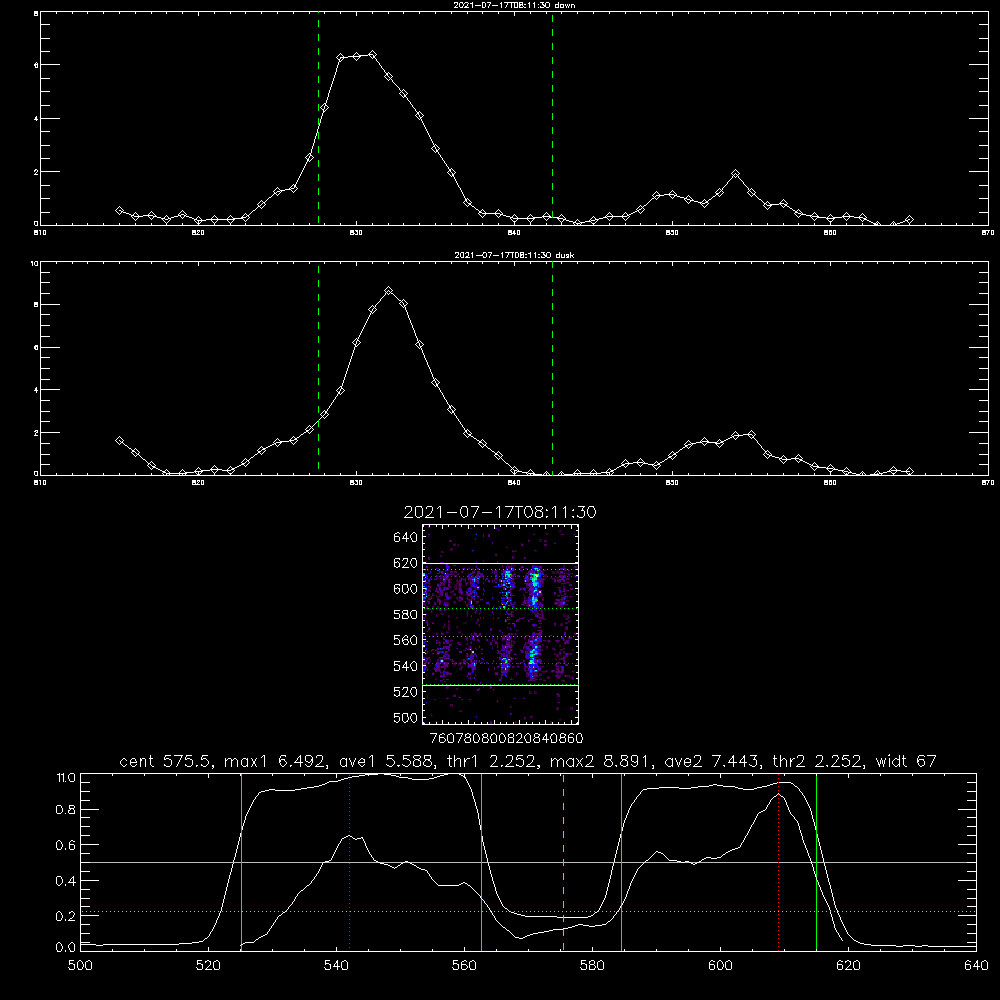Select the red dotted line near 542 in bottom plot

(x=349, y=862)
